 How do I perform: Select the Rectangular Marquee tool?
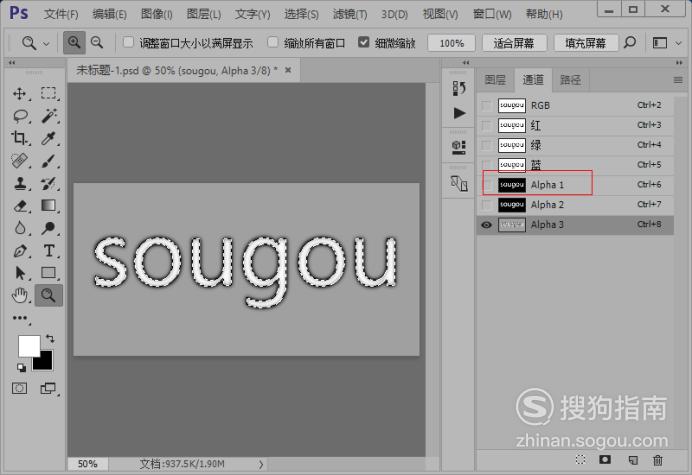(x=49, y=94)
